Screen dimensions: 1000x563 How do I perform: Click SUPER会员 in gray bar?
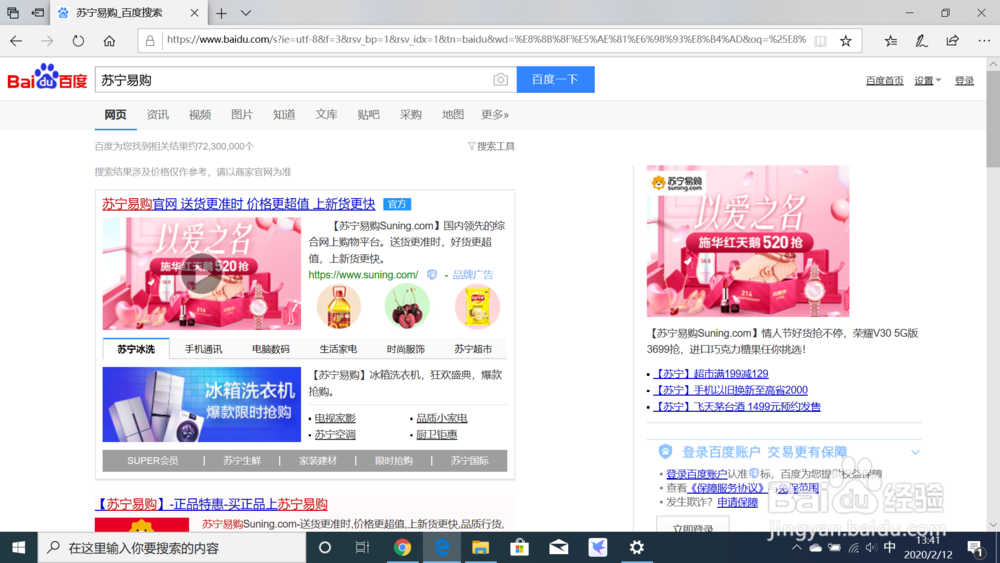click(x=152, y=460)
